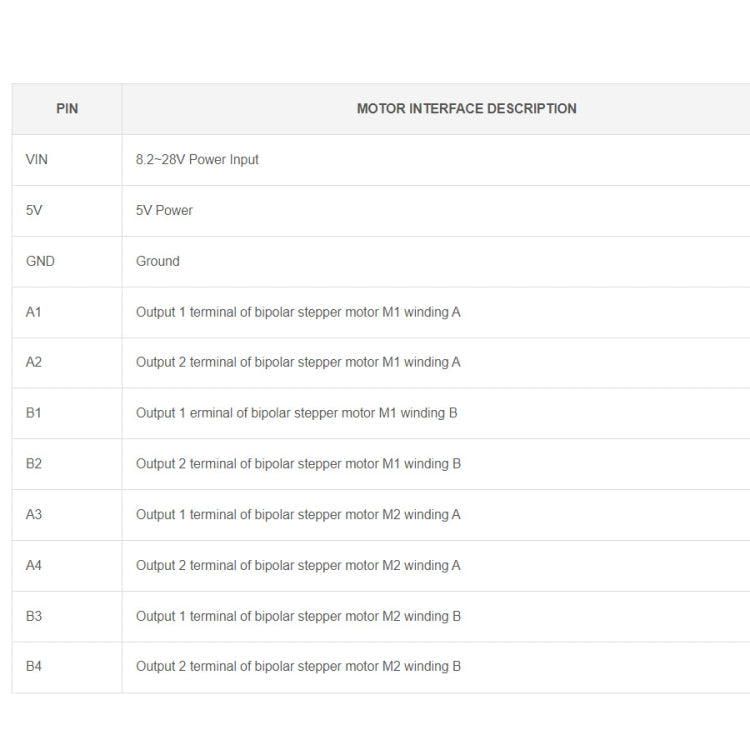Select the B3 pin cell
The image size is (750, 750).
(34, 617)
